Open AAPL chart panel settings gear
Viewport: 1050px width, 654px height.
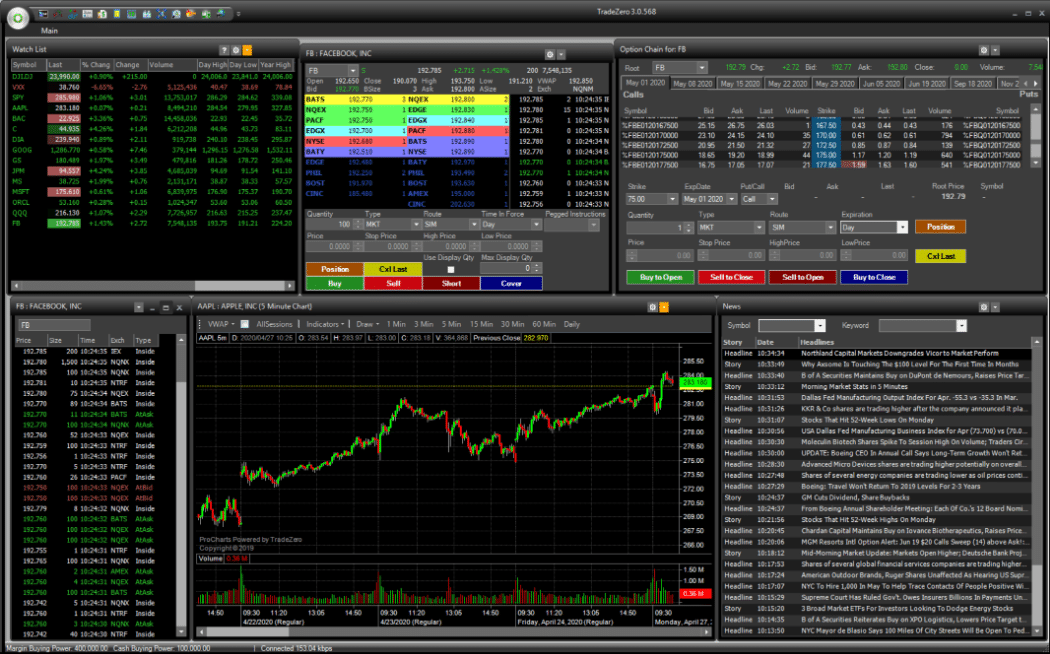pyautogui.click(x=652, y=307)
